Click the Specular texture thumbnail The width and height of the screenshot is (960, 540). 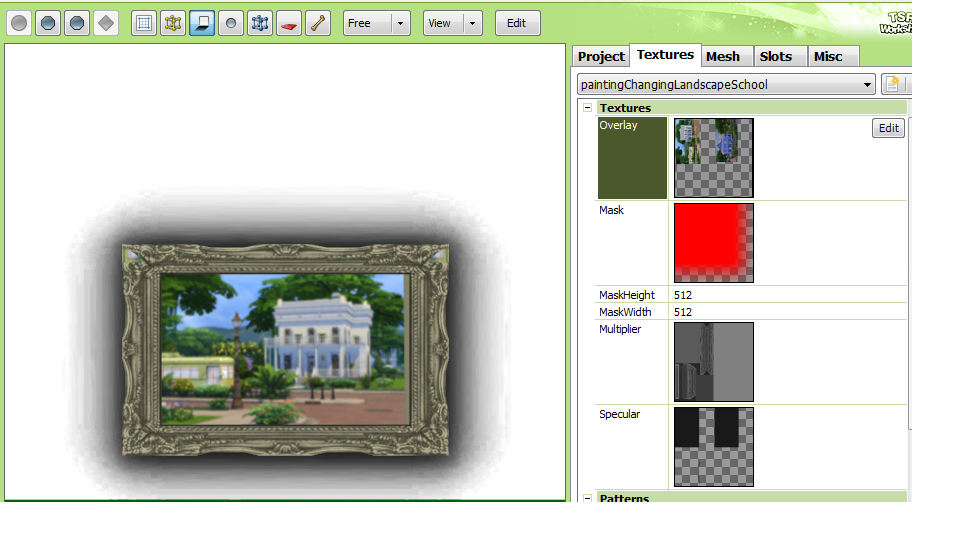coord(714,447)
